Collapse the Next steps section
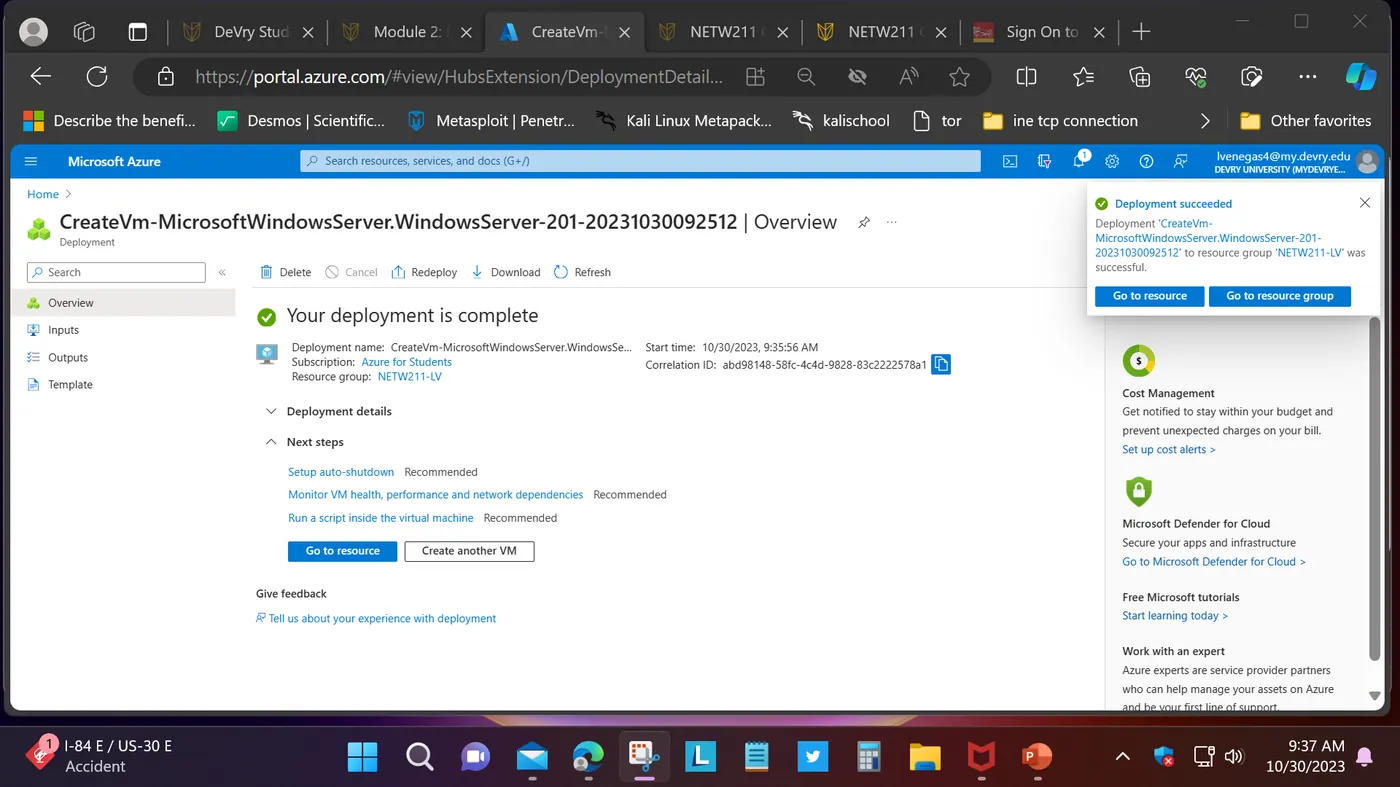The image size is (1400, 787). coord(305,442)
